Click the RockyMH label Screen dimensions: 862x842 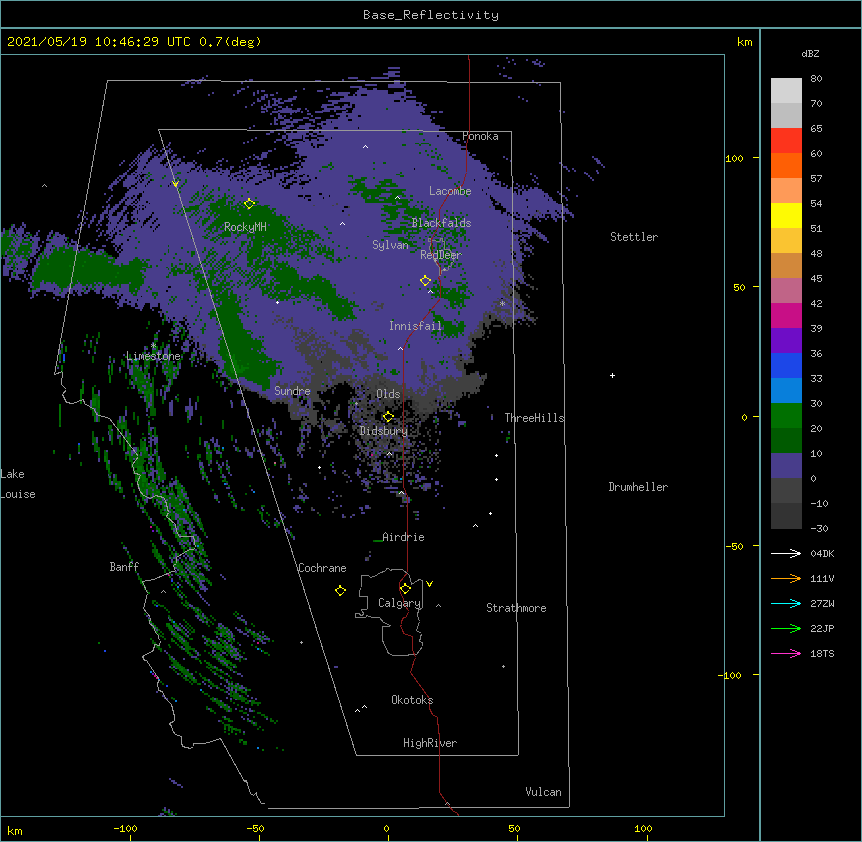tap(245, 227)
